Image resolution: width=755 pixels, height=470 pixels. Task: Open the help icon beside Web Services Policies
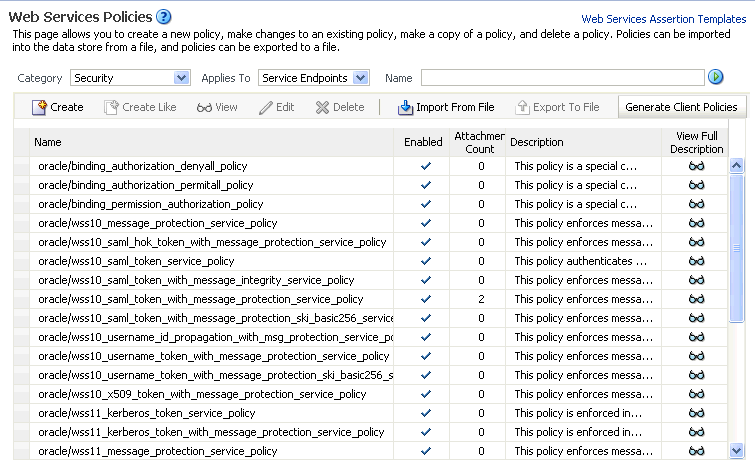(164, 17)
